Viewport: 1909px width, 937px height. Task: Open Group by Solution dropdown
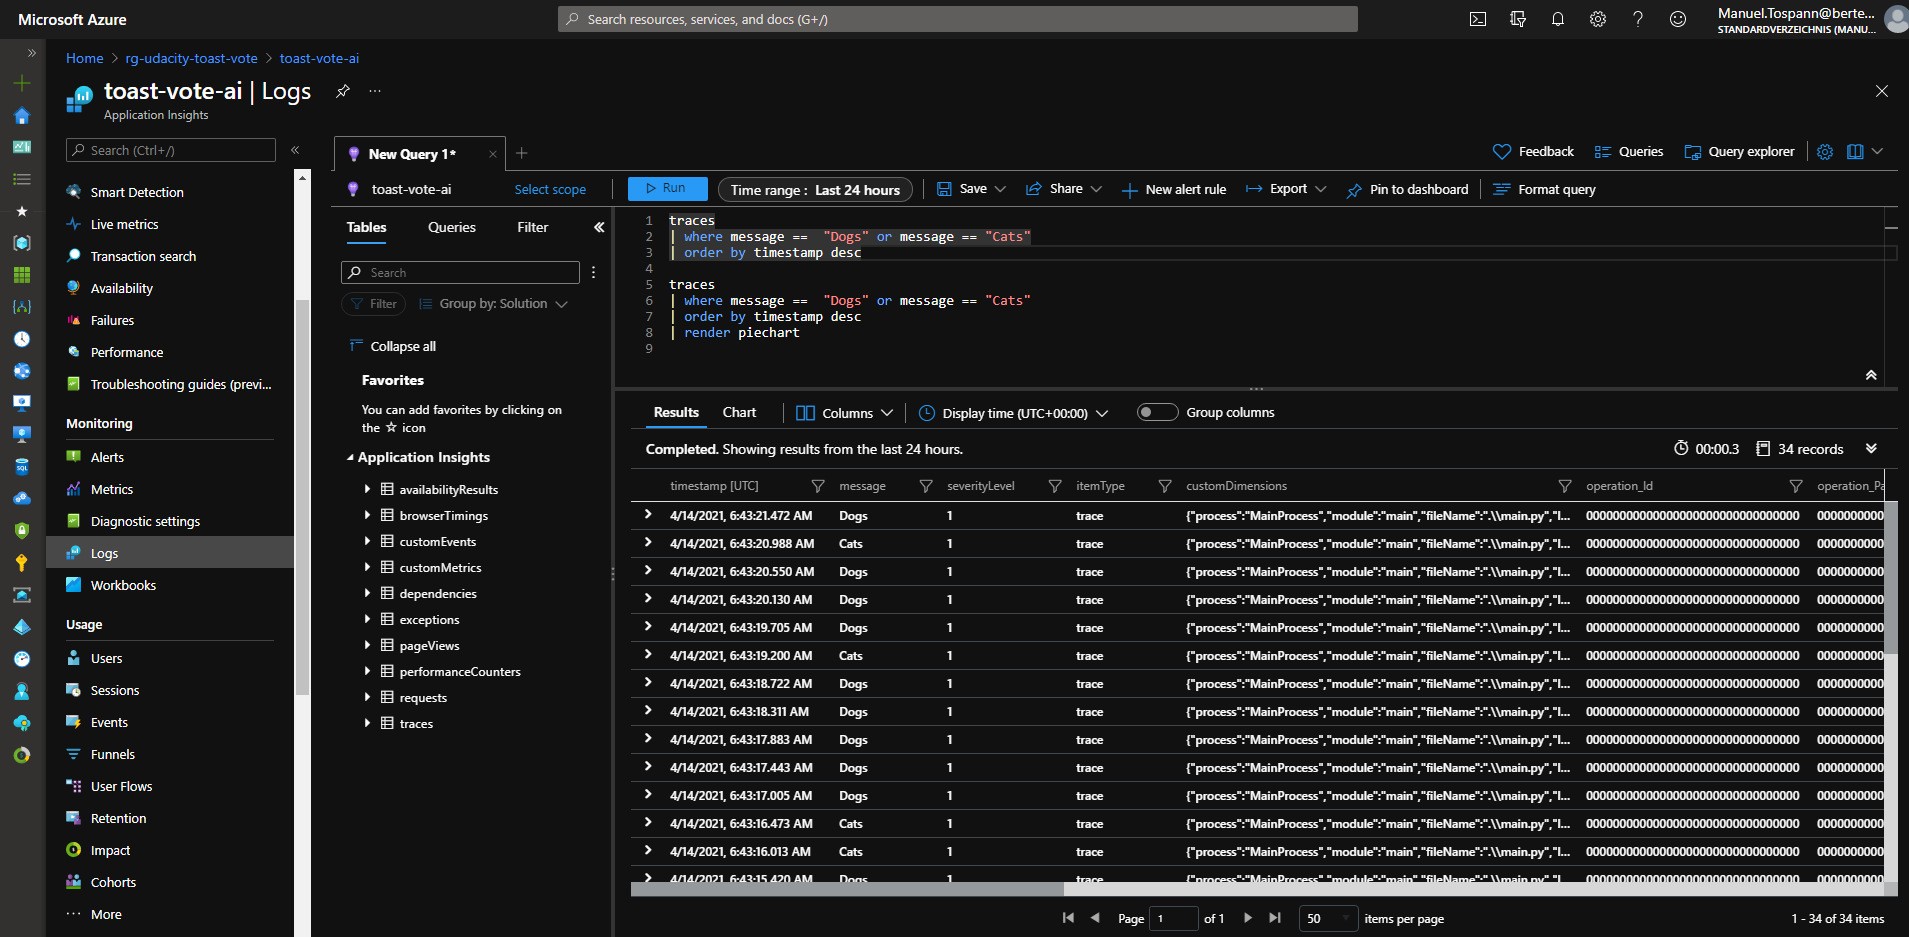(x=493, y=304)
